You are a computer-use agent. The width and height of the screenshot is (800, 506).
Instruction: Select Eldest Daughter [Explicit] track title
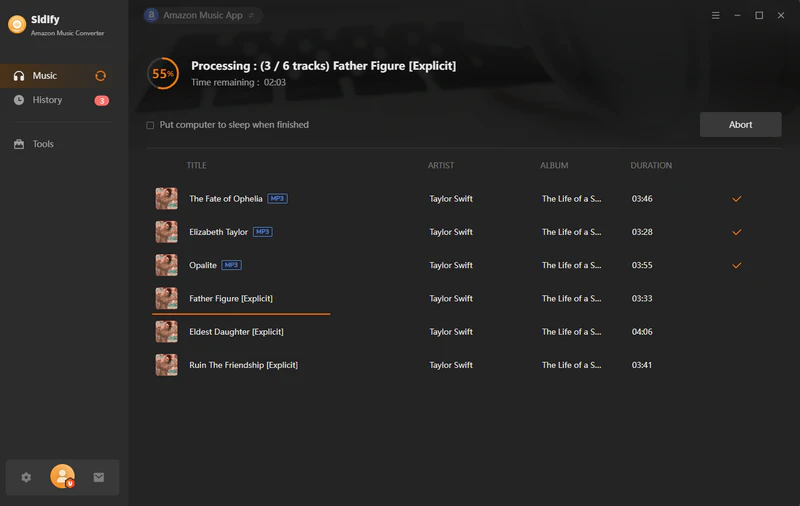pos(236,332)
